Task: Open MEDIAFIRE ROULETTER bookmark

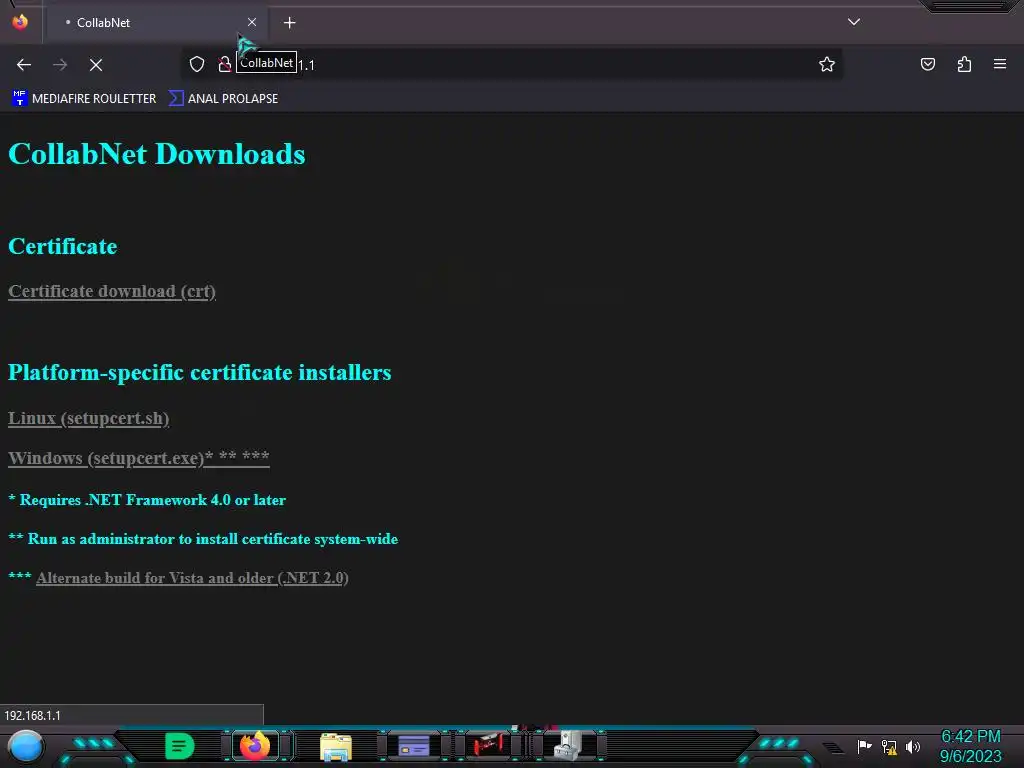Action: coord(84,99)
